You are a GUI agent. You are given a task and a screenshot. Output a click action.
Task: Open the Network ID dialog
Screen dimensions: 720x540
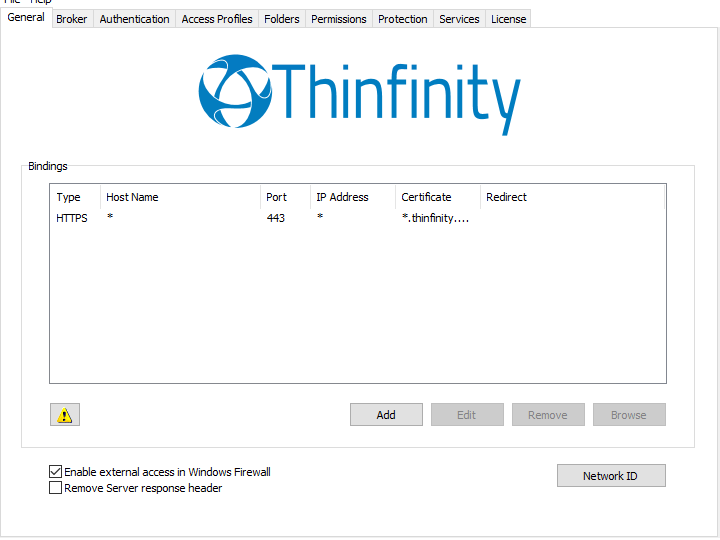pos(611,475)
